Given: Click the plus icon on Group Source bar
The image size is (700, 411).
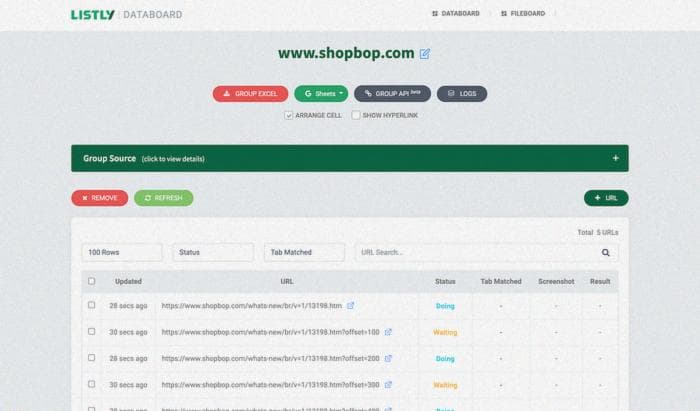Looking at the screenshot, I should click(615, 158).
